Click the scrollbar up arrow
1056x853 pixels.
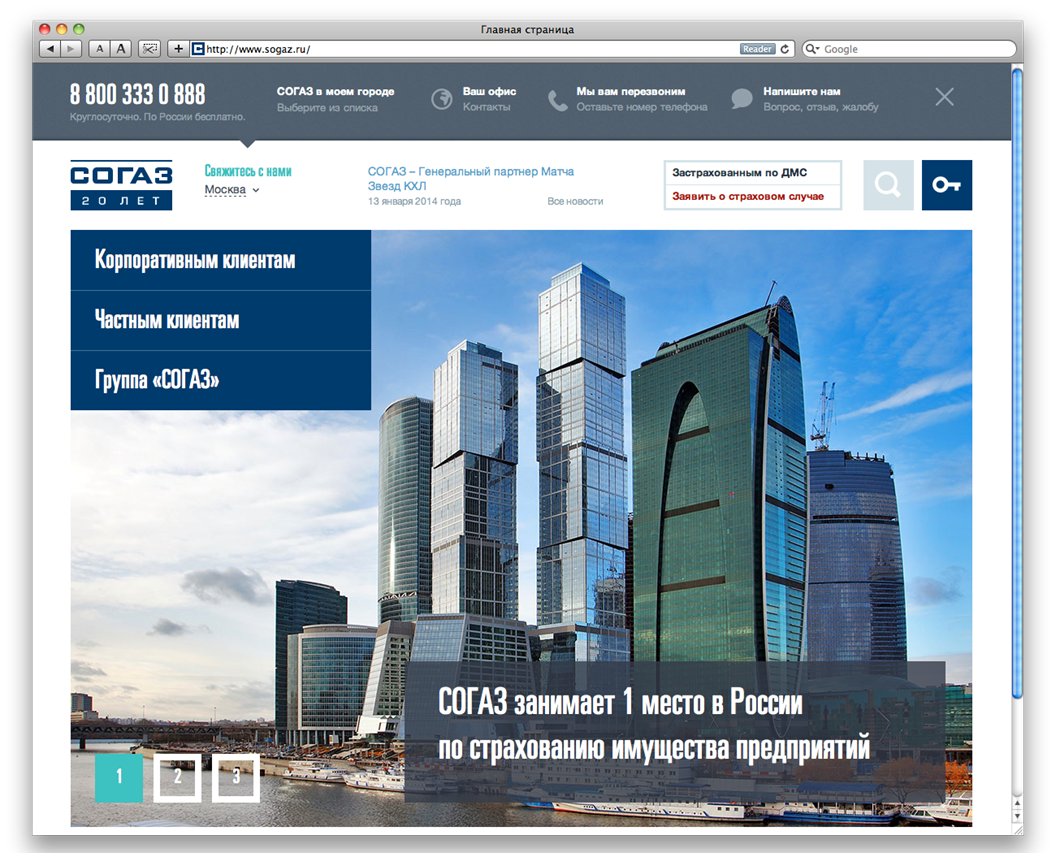[x=1017, y=803]
